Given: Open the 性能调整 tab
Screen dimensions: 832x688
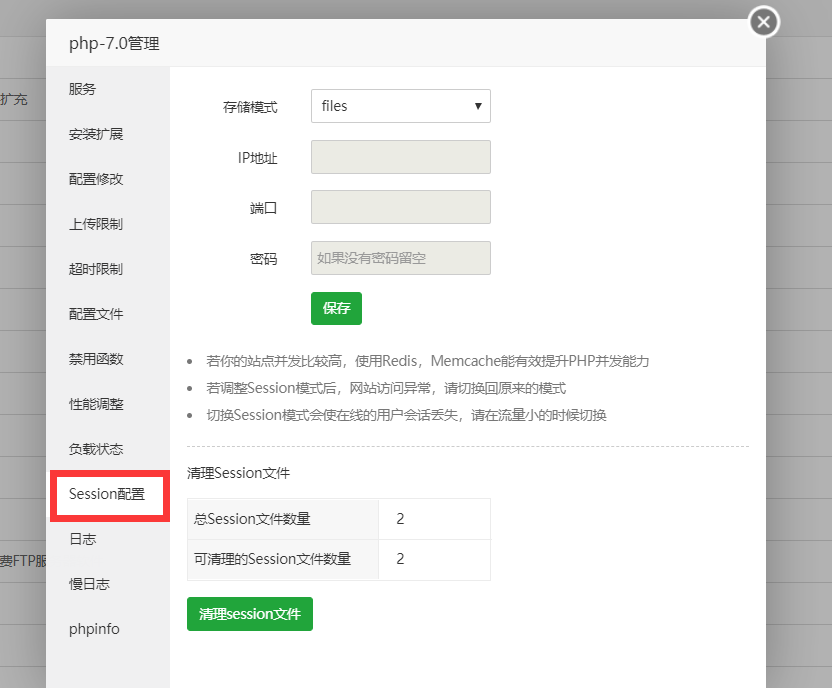Looking at the screenshot, I should tap(96, 404).
